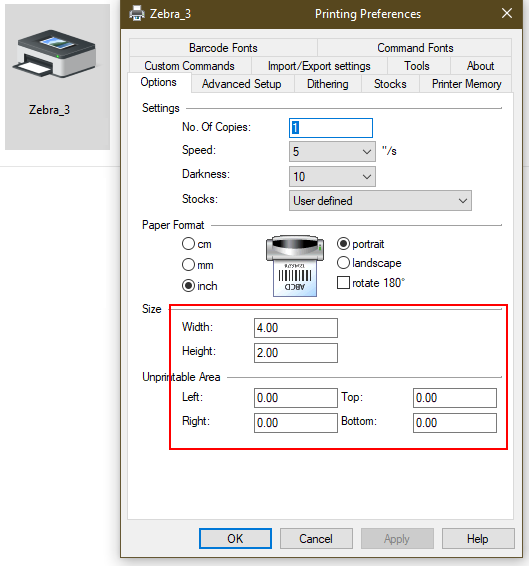Switch to the Advanced Setup tab
Viewport: 529px width, 566px height.
click(x=242, y=84)
